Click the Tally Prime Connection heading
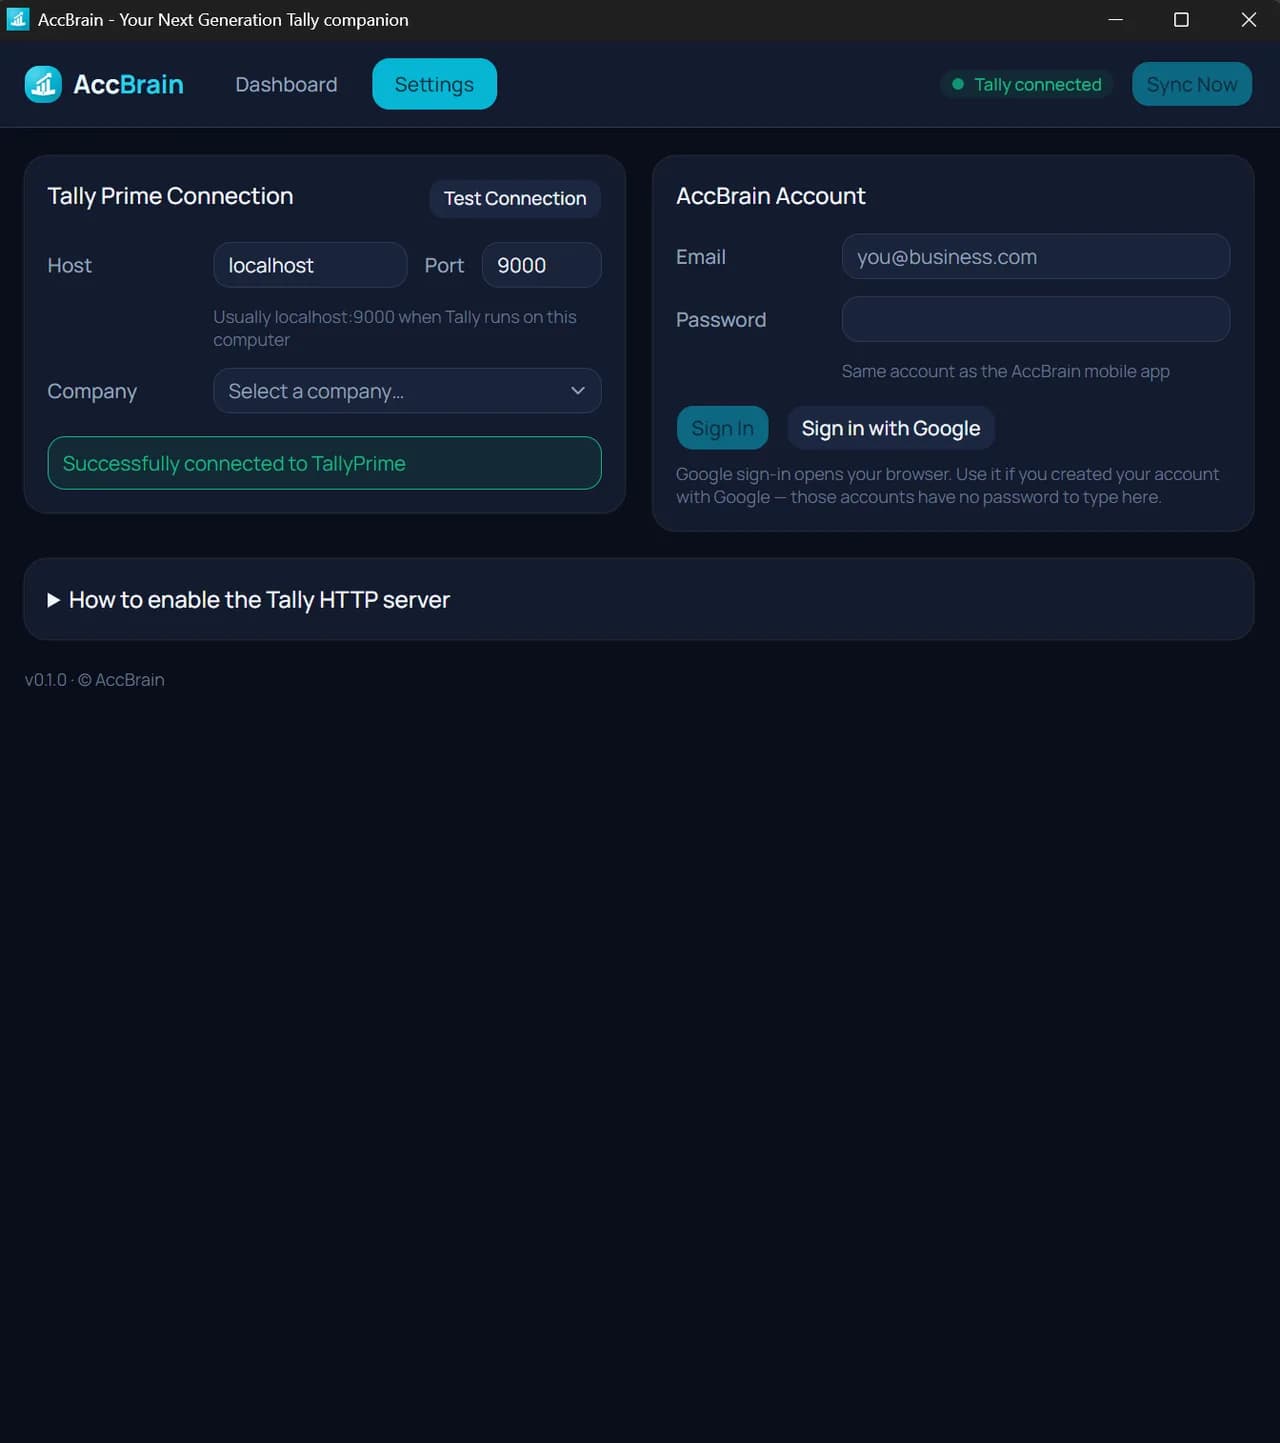The image size is (1280, 1443). 171,196
